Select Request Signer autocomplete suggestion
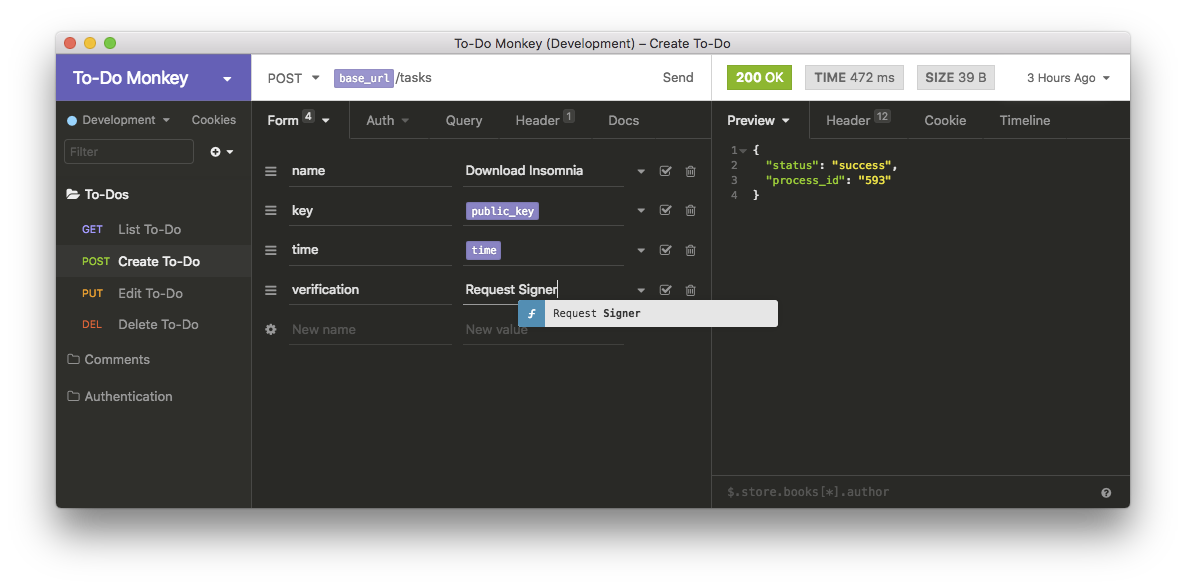 pyautogui.click(x=647, y=313)
